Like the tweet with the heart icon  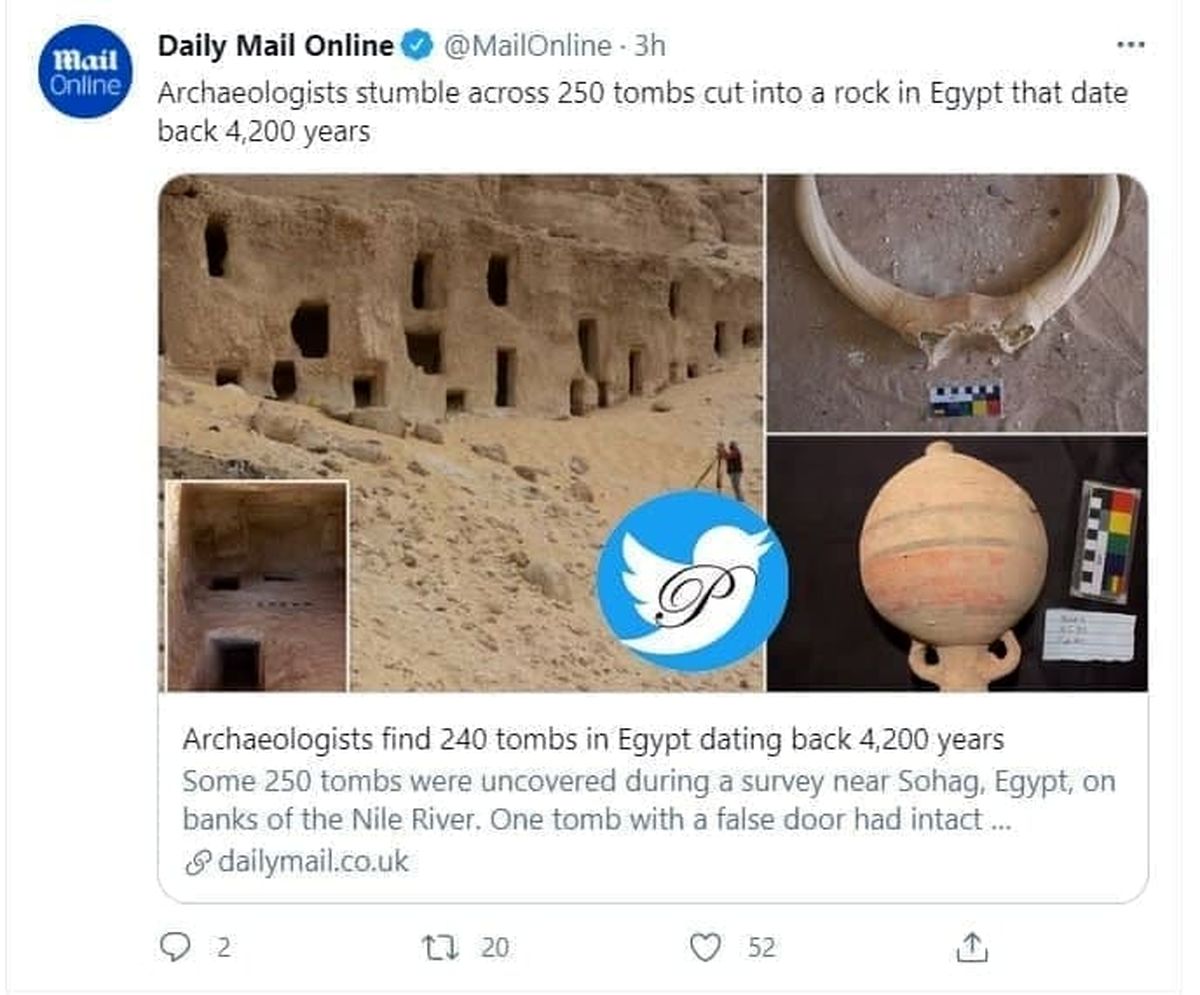click(706, 946)
